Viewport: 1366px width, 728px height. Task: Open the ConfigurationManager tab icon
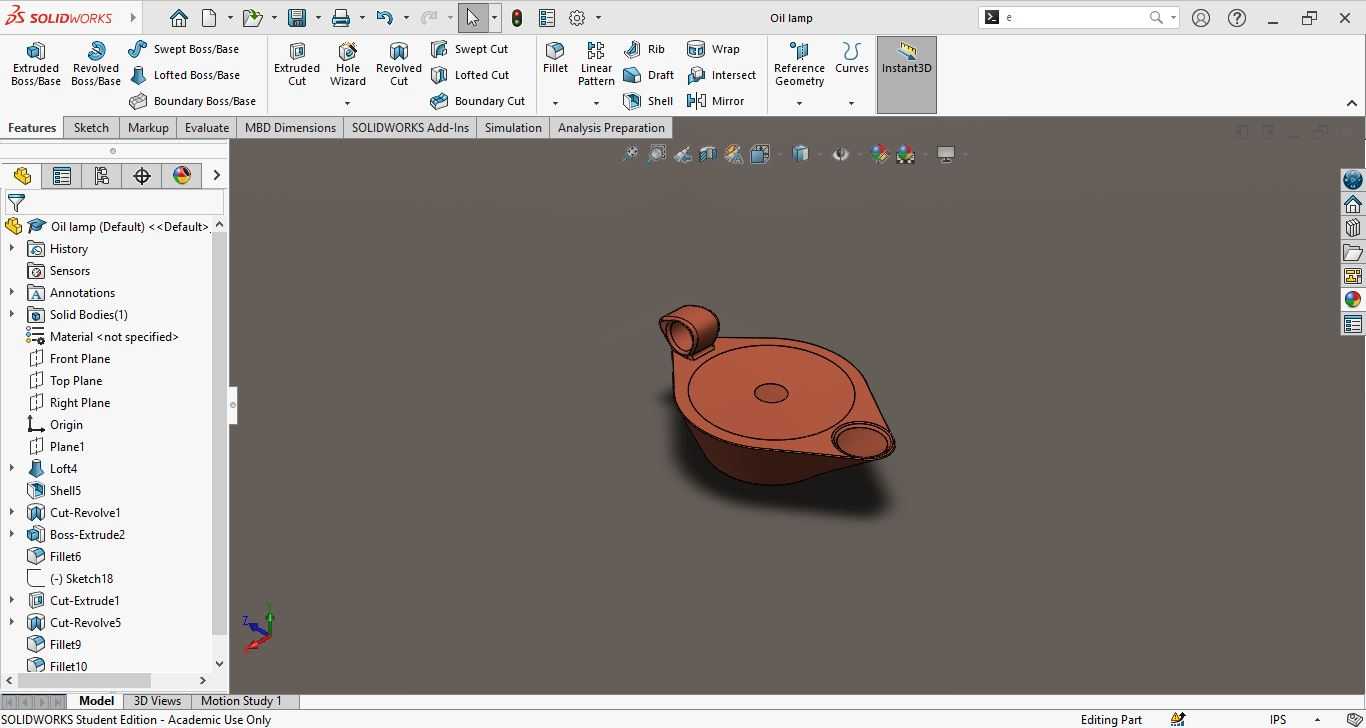coord(102,176)
